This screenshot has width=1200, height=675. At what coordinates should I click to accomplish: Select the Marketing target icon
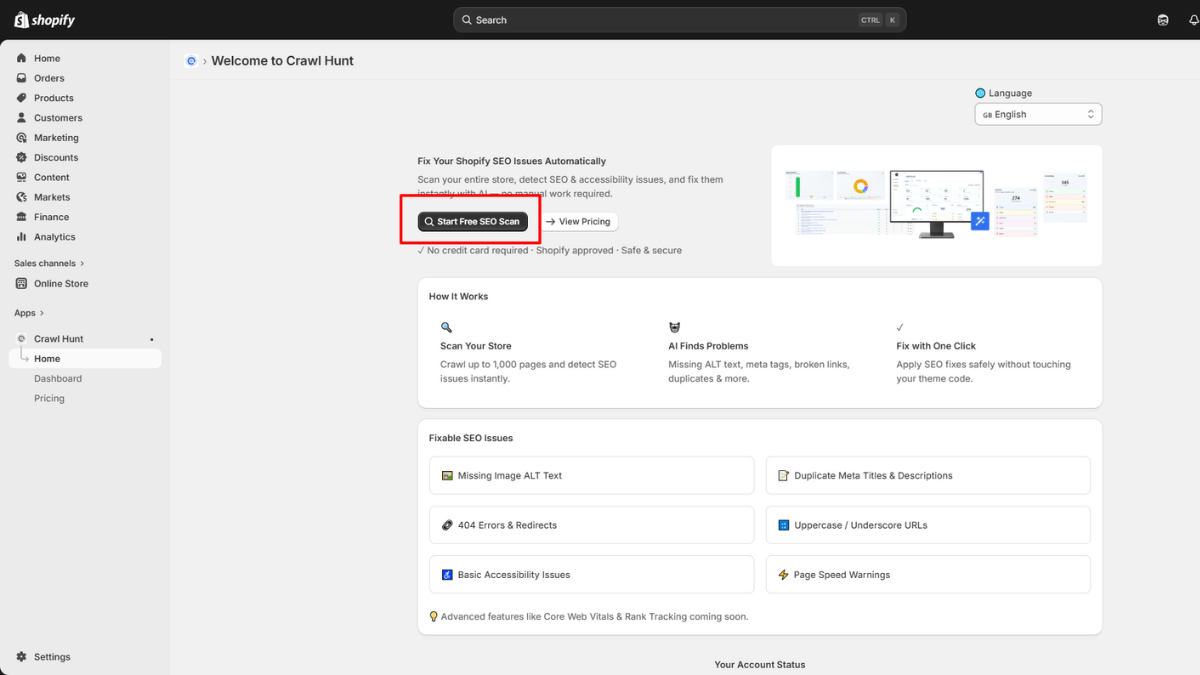(21, 138)
